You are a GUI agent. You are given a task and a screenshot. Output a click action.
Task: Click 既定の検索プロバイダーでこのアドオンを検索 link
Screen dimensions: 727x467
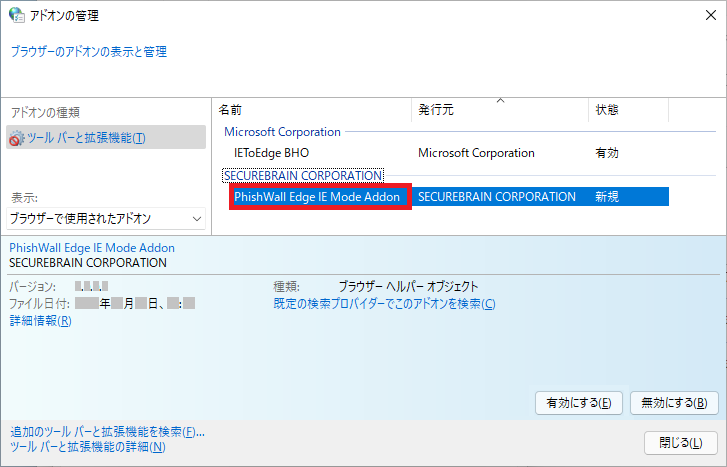tap(384, 304)
